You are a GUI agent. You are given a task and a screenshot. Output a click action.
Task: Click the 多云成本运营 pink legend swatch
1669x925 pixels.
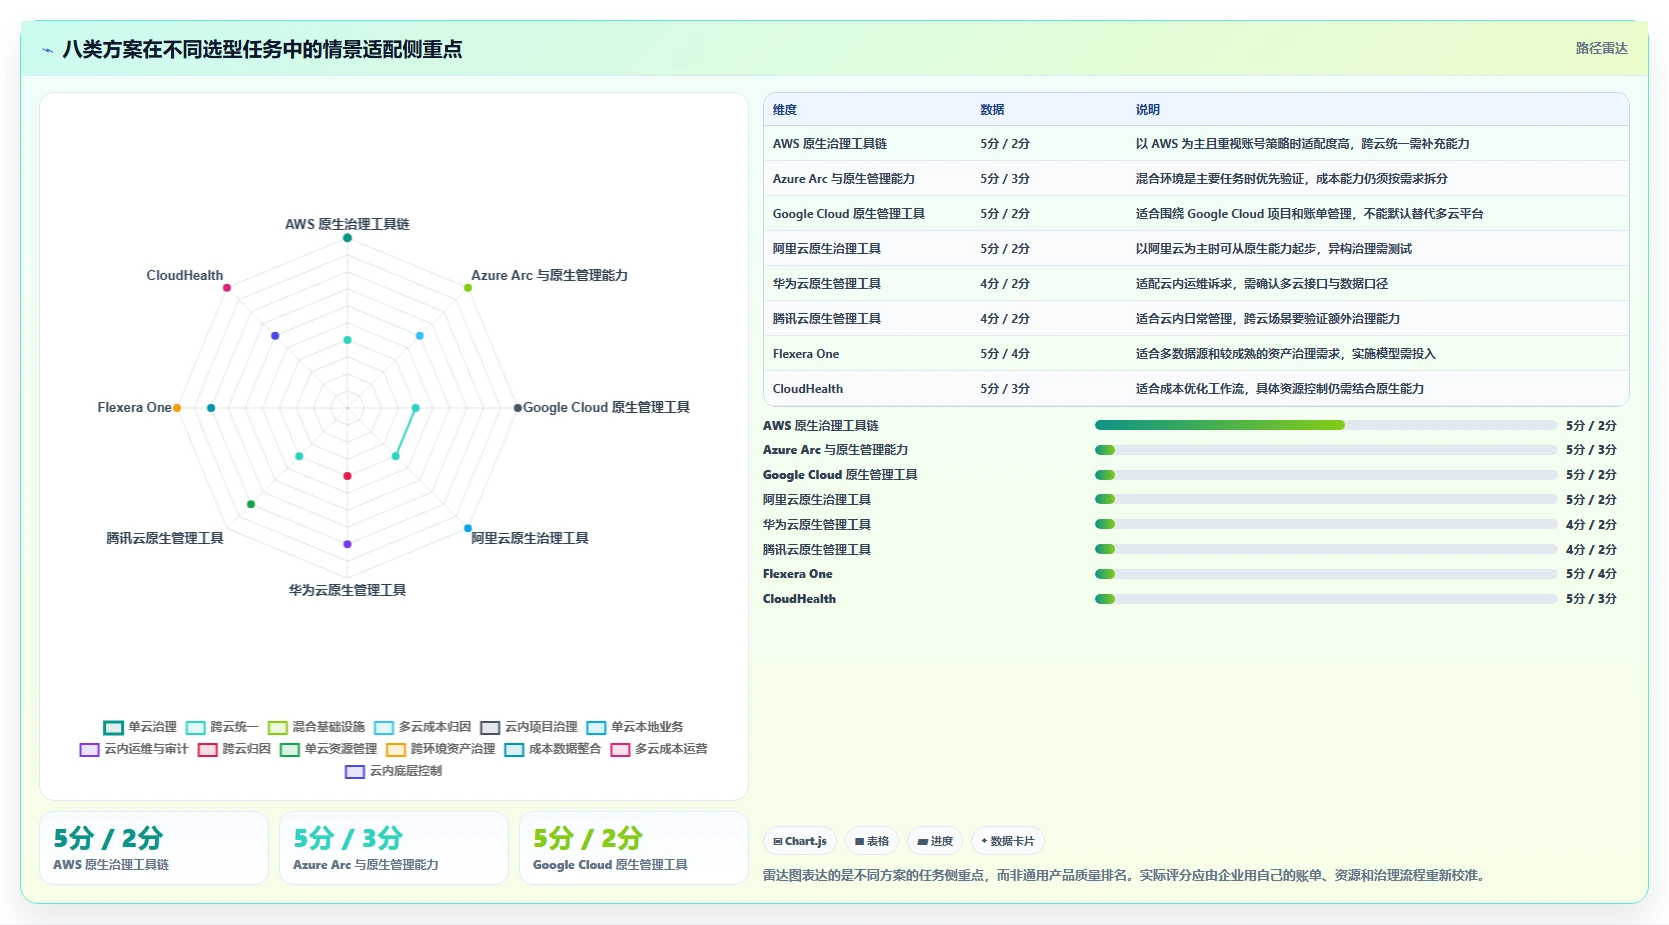[620, 749]
